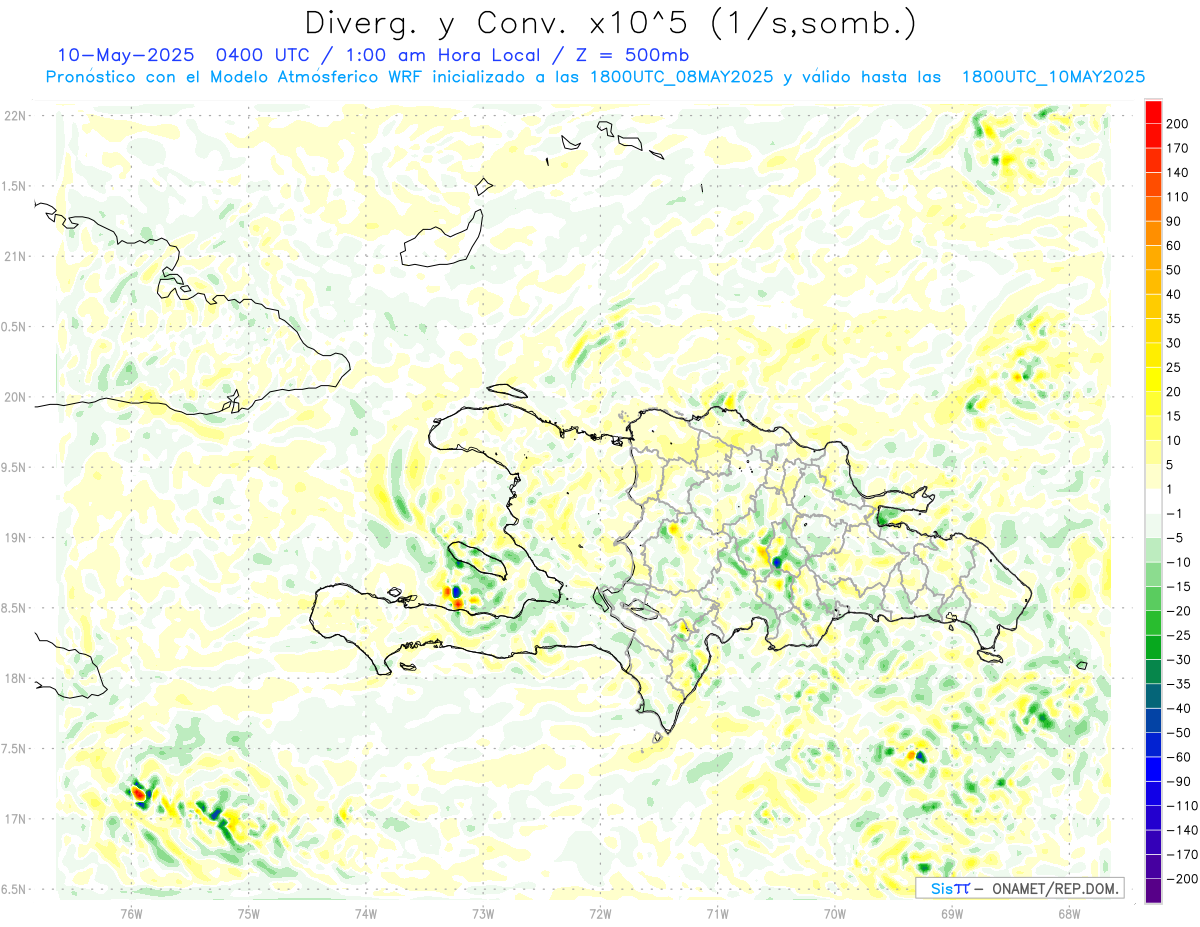Screen dimensions: 1200x927
Task: Click the colorbar label '-200'
Action: coord(1181,879)
